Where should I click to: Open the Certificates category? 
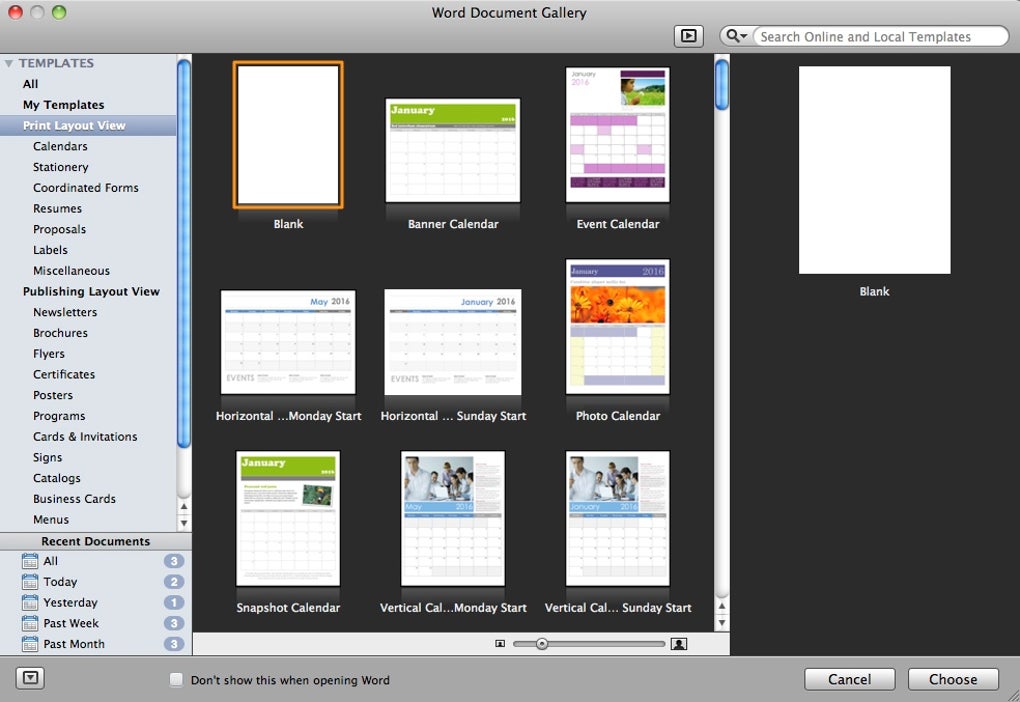88,375
